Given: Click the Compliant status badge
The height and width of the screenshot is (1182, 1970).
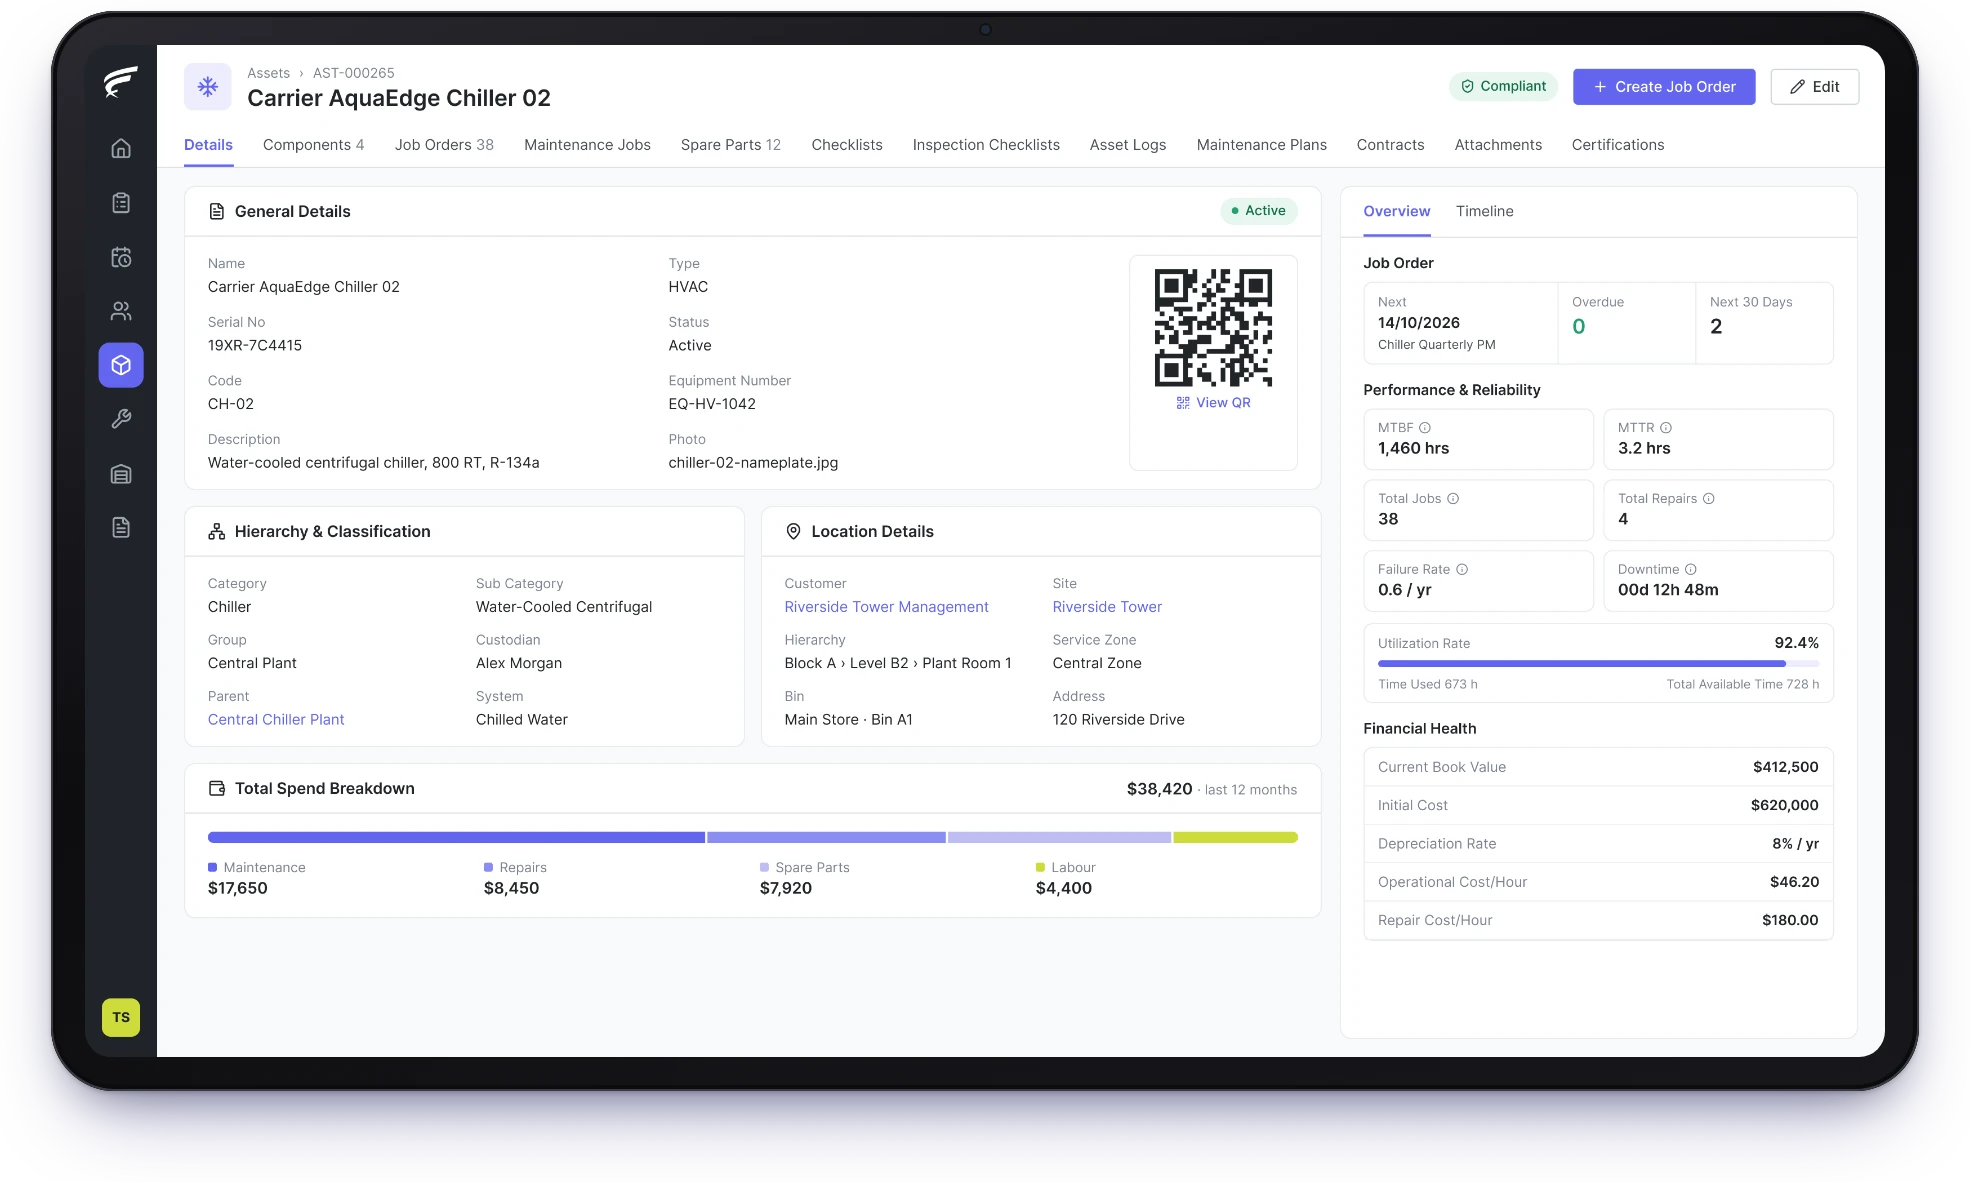Looking at the screenshot, I should pos(1504,86).
